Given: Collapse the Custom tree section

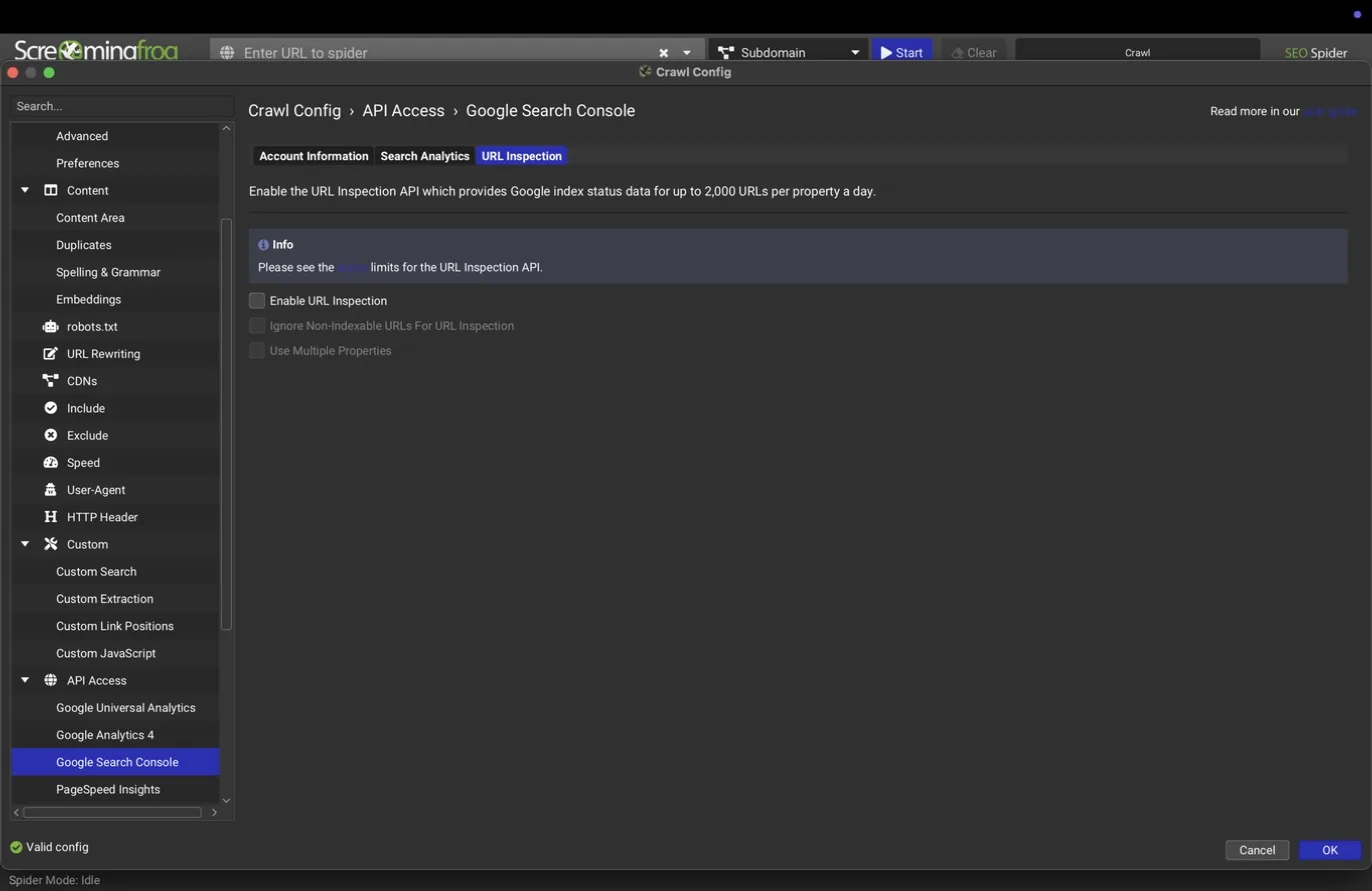Looking at the screenshot, I should 25,544.
